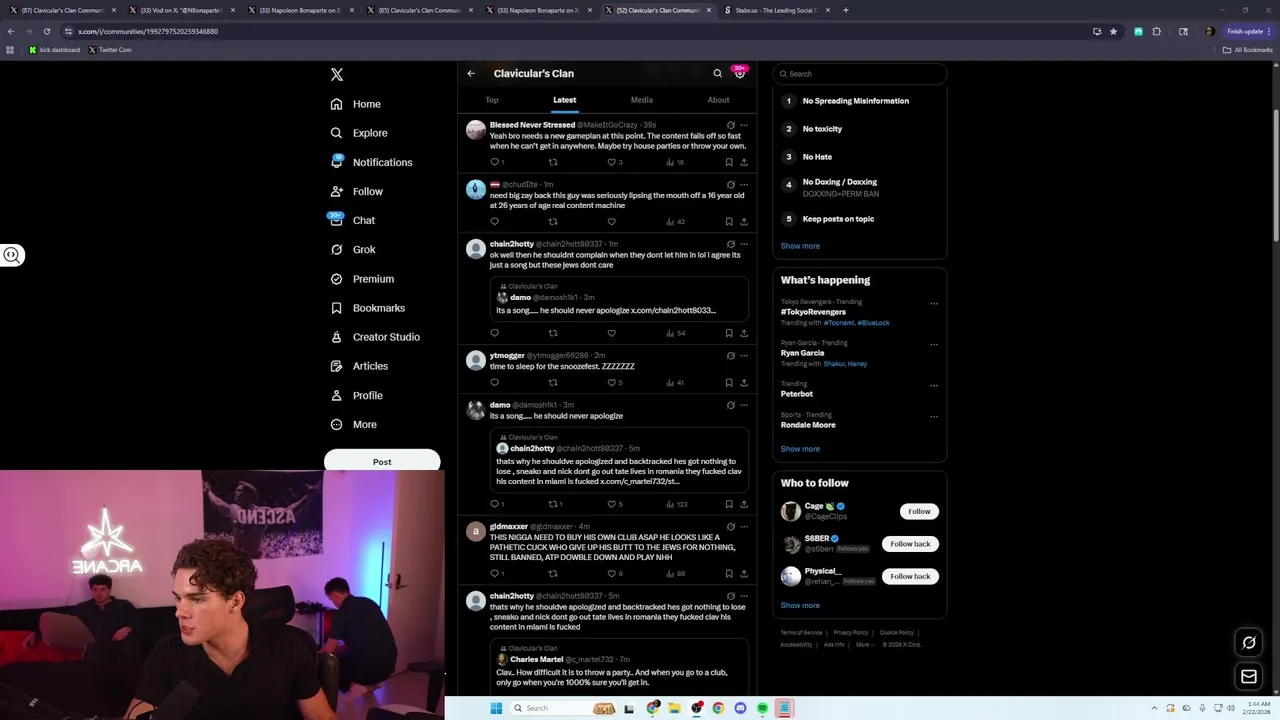Like the gldmaxxer post
The width and height of the screenshot is (1280, 720).
612,574
